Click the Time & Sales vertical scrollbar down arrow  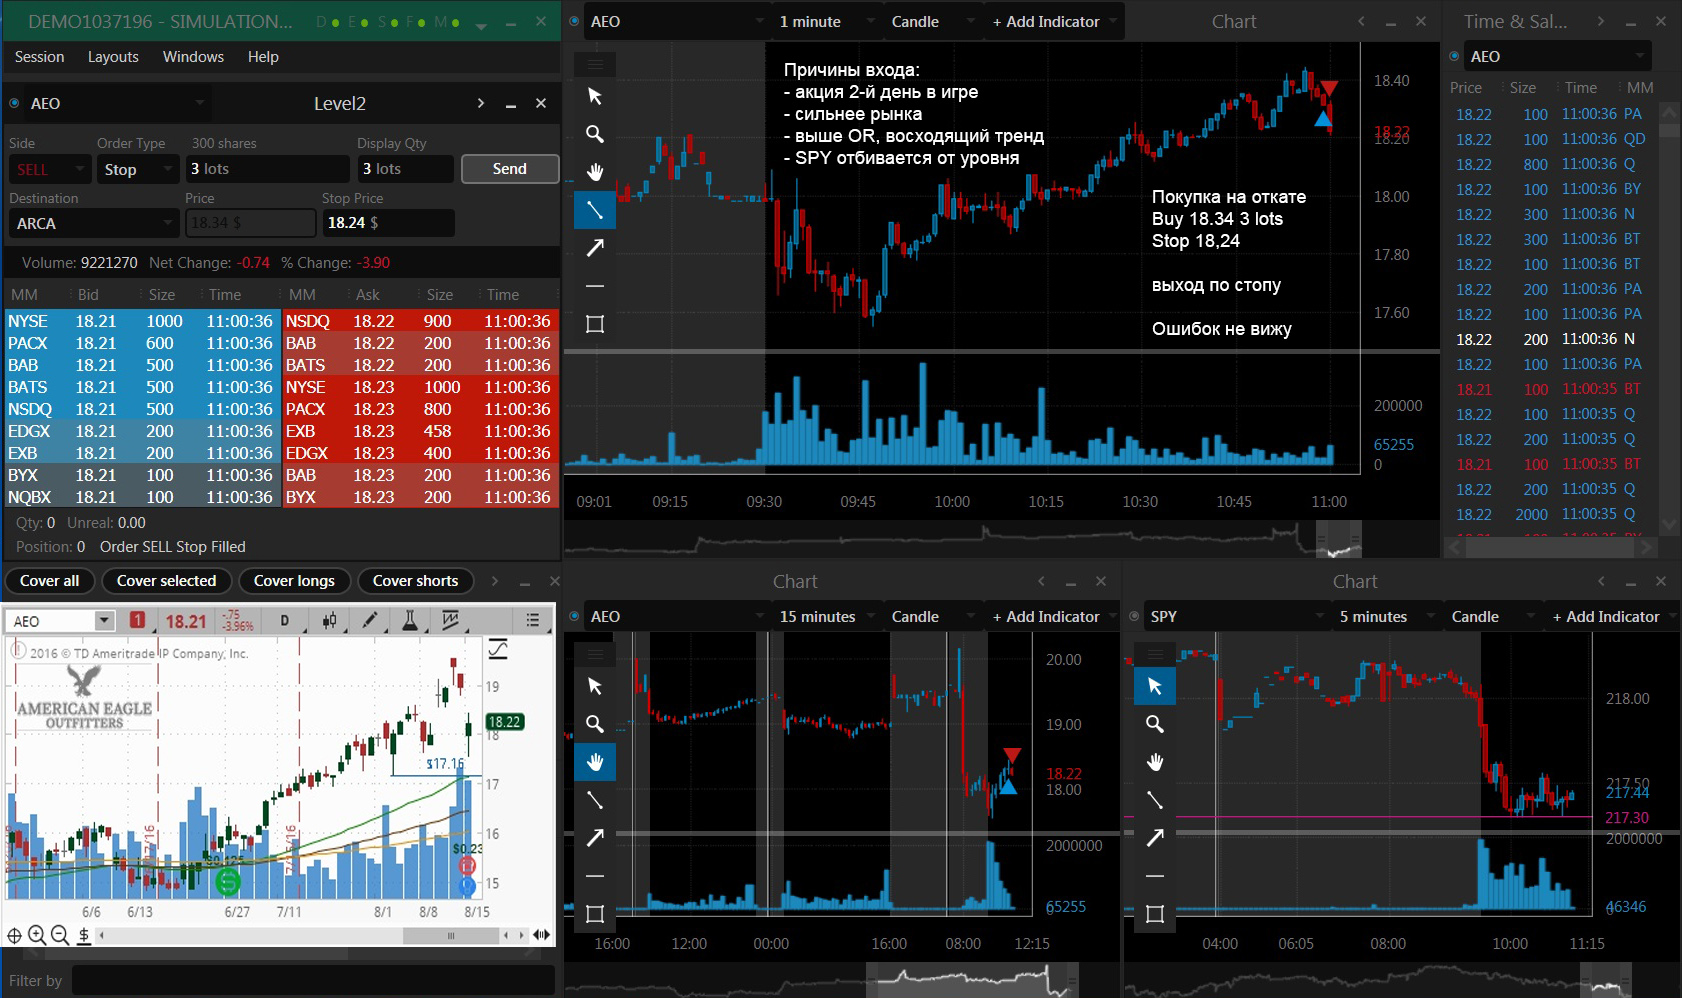[x=1668, y=525]
